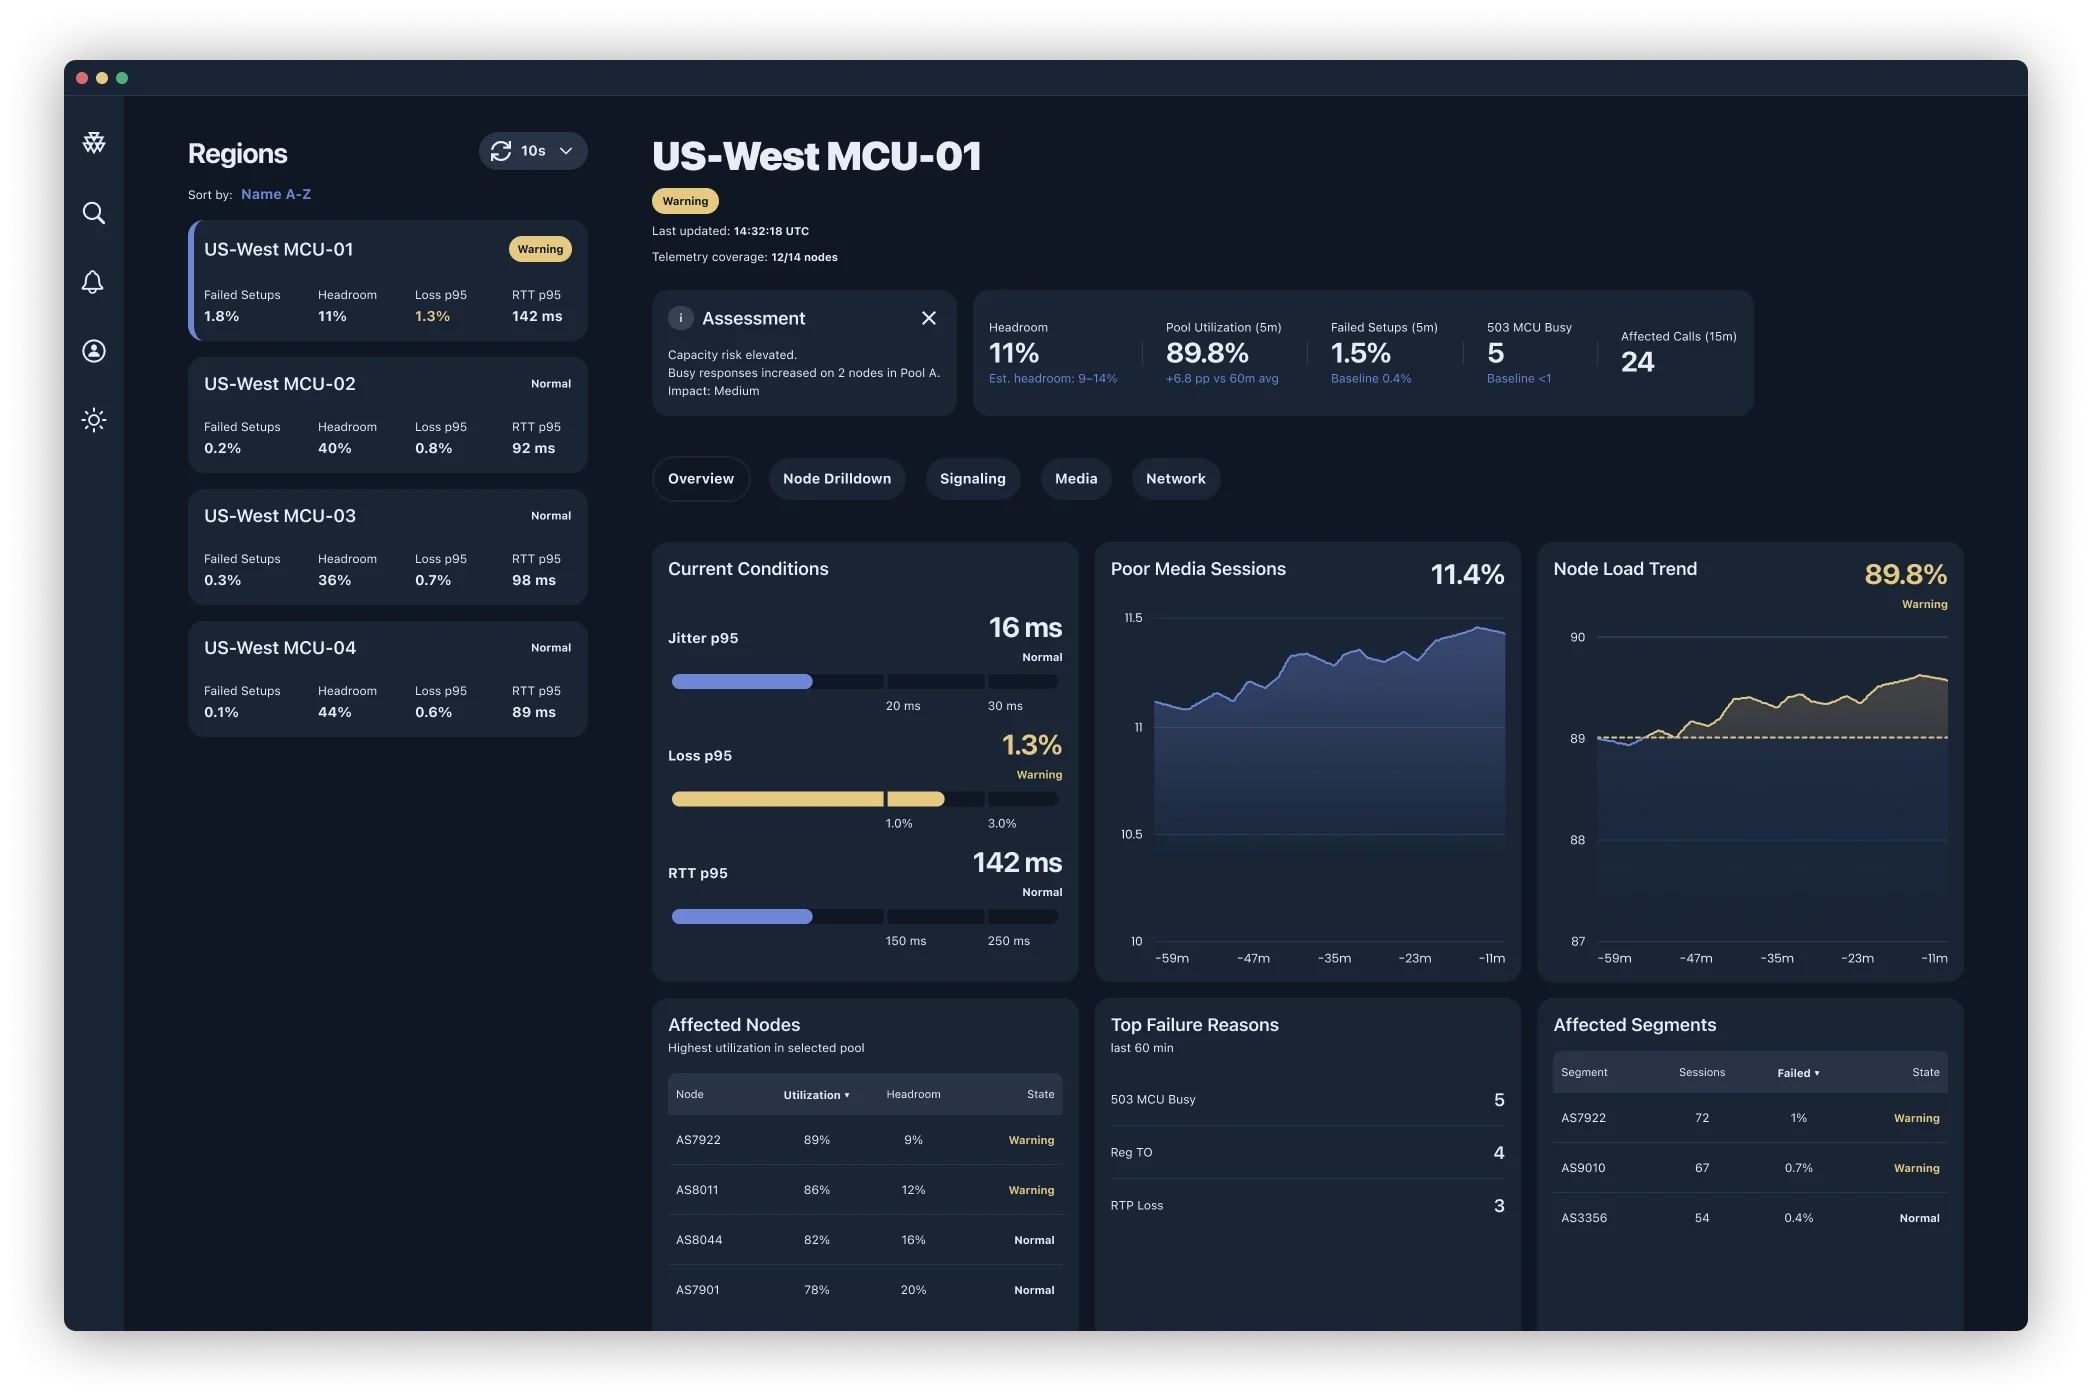
Task: Close the Assessment card
Action: [x=928, y=318]
